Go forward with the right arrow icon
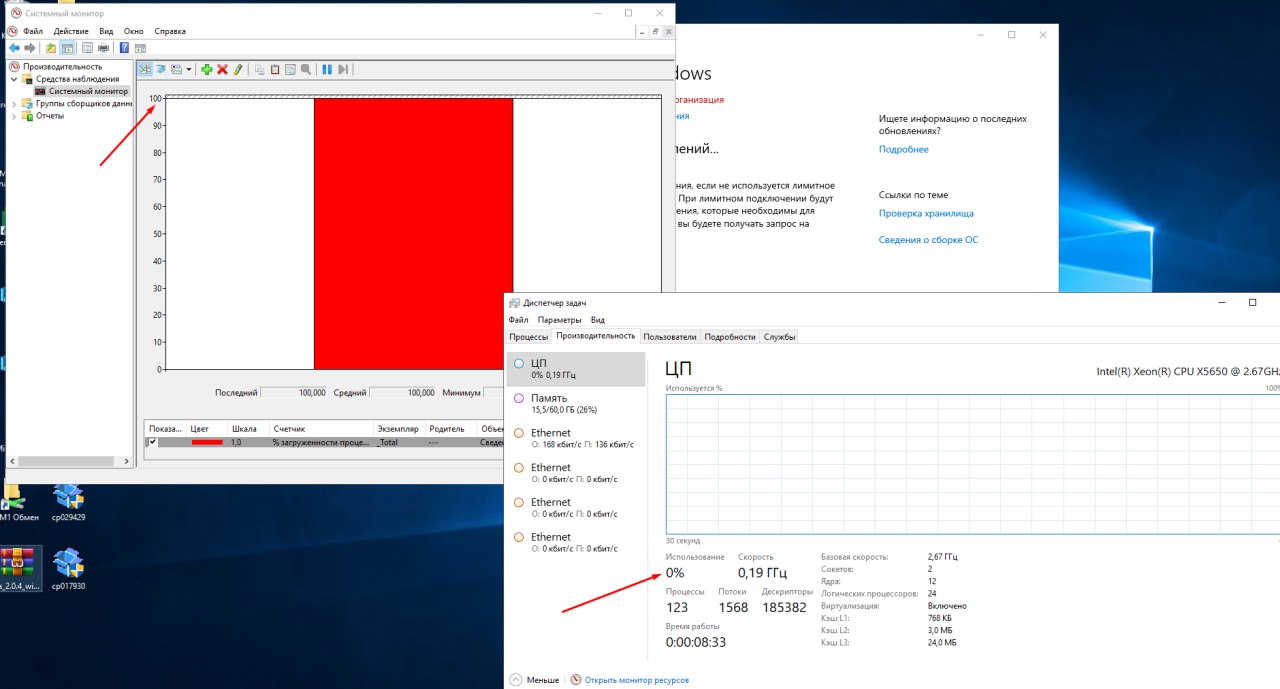 coord(30,48)
